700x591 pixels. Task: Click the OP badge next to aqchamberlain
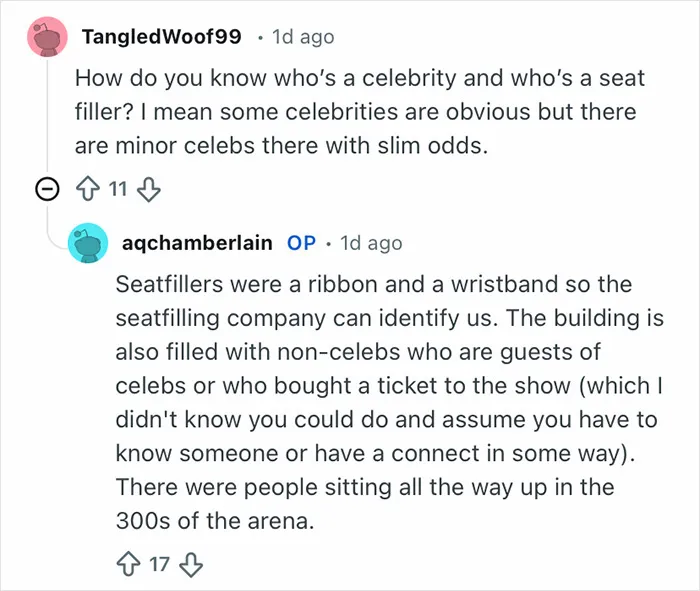[301, 243]
